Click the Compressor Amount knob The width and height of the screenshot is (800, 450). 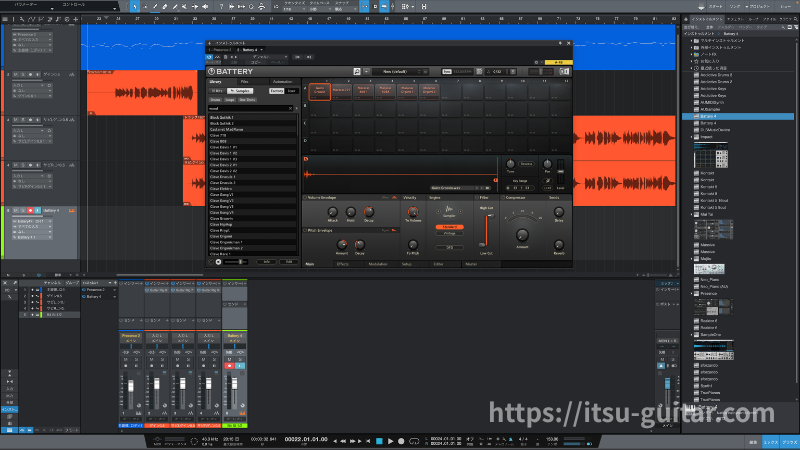pyautogui.click(x=522, y=235)
